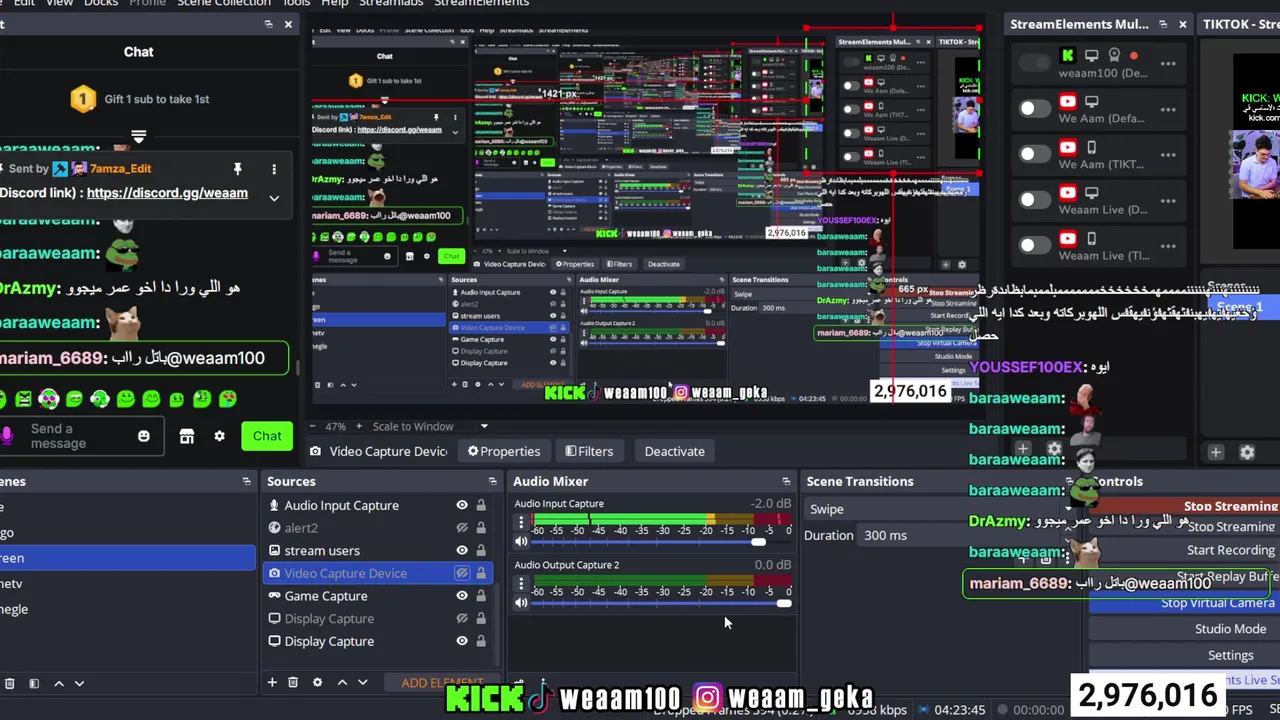Open Scale to Window dropdown arrow
The width and height of the screenshot is (1280, 720).
484,427
